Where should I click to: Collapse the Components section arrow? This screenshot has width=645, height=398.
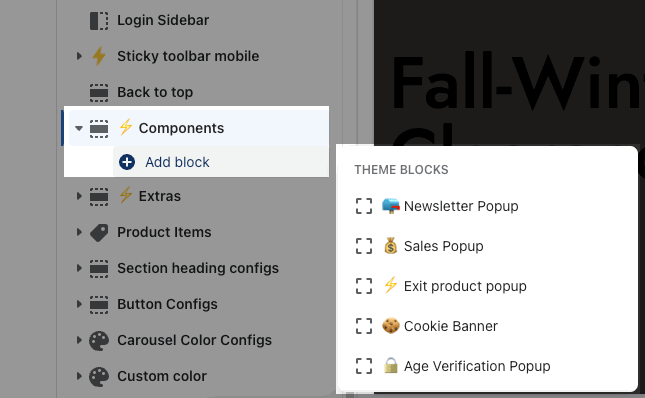click(79, 128)
